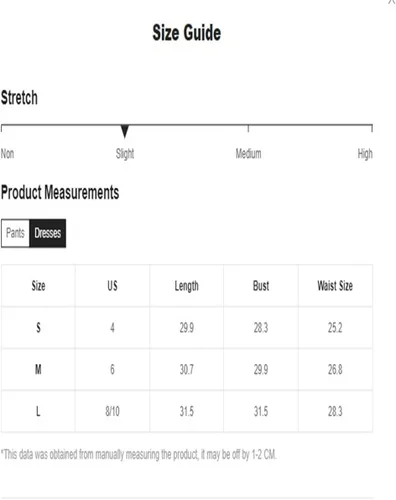Switch to the Pants tab
The height and width of the screenshot is (500, 396).
15,233
